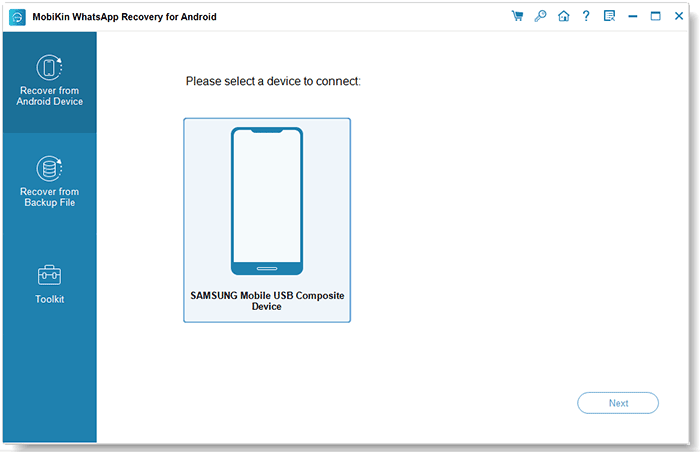
Task: Open the question mark help icon
Action: tap(586, 17)
